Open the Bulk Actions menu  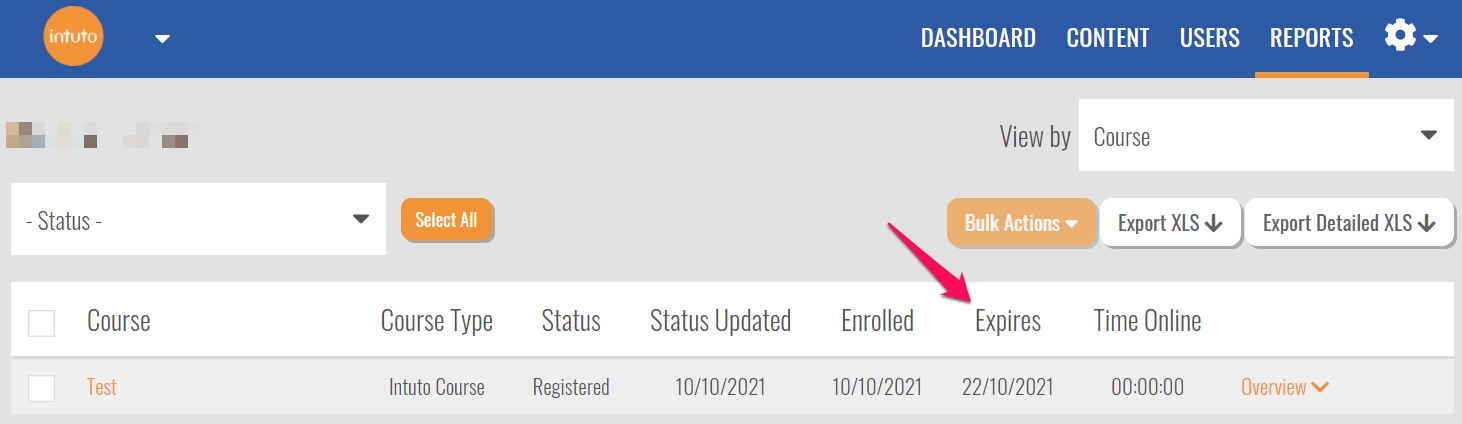pyautogui.click(x=1020, y=223)
